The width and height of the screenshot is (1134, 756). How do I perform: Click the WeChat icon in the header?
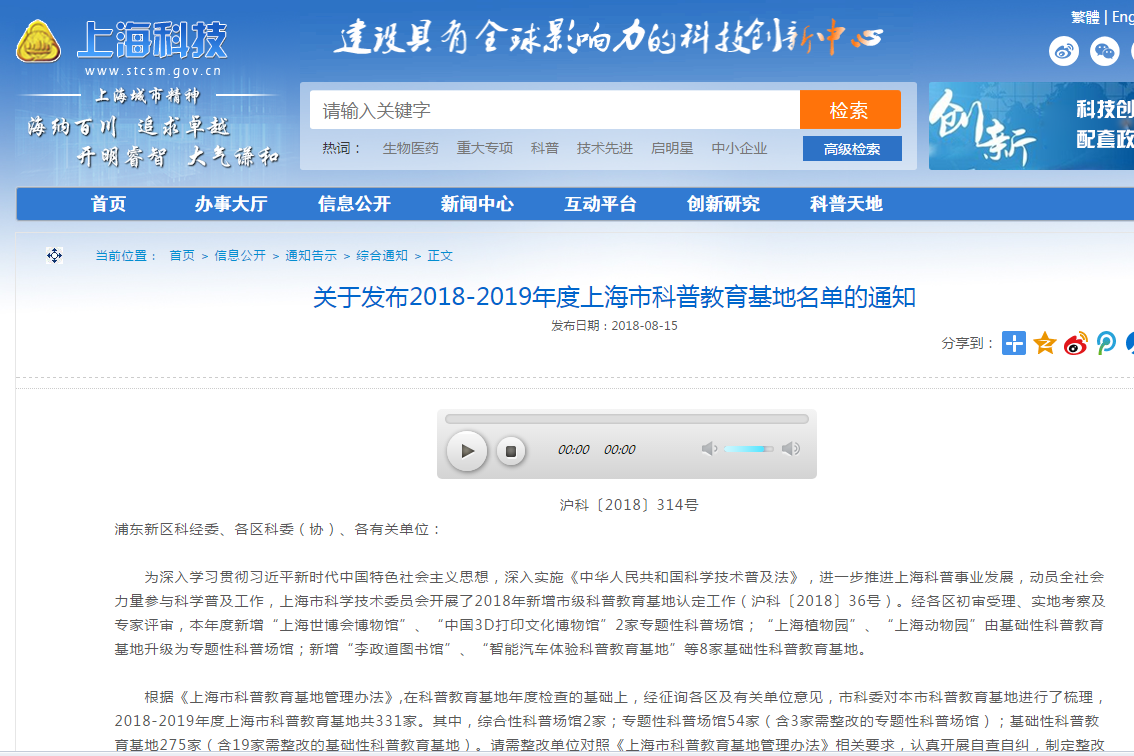tap(1105, 51)
